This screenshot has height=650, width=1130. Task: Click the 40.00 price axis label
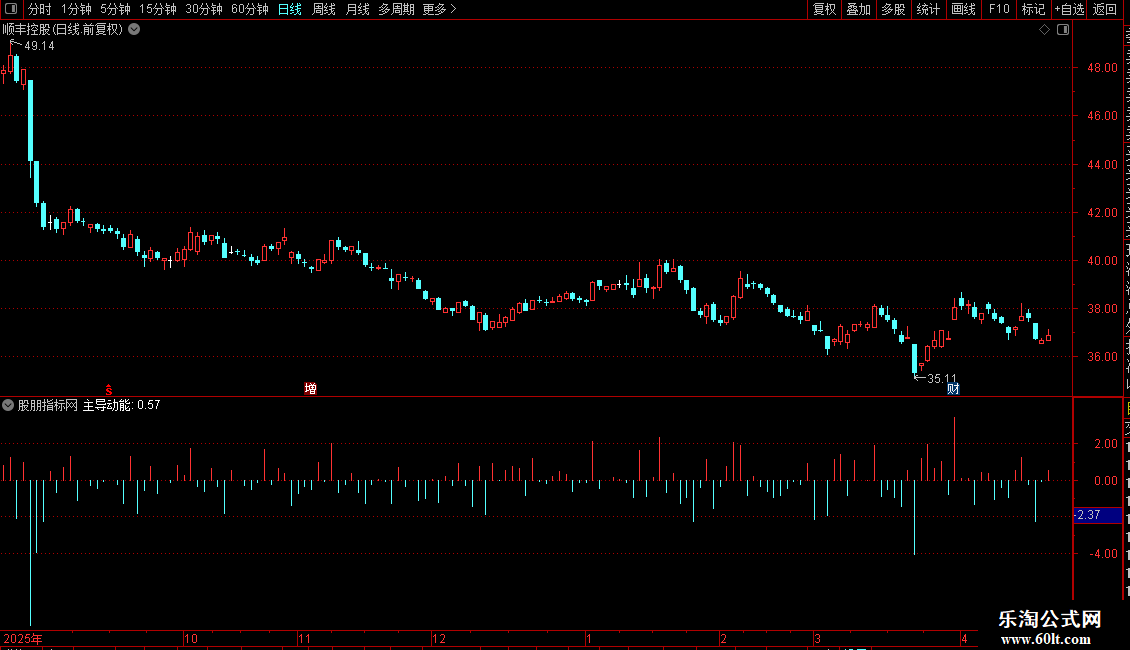coord(1103,261)
